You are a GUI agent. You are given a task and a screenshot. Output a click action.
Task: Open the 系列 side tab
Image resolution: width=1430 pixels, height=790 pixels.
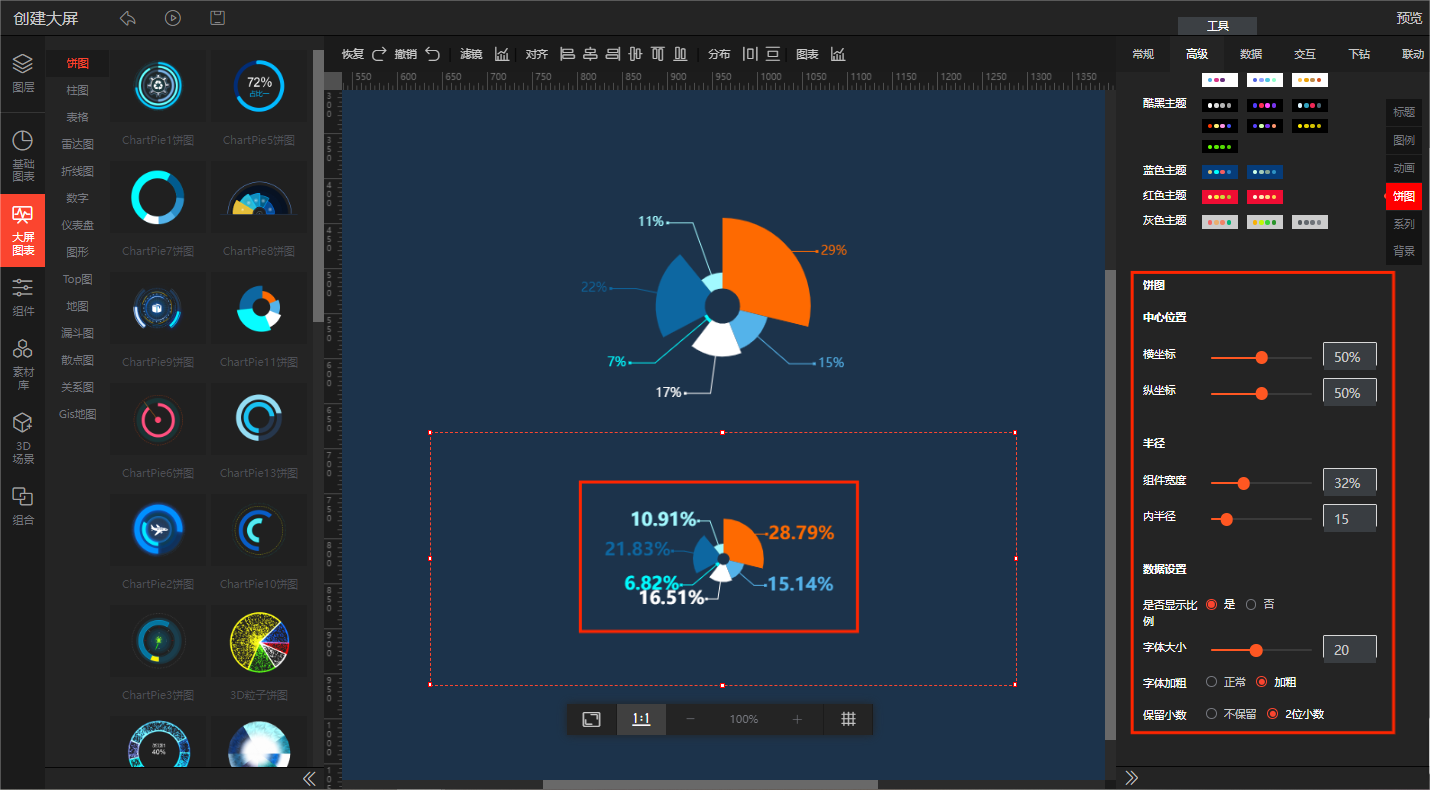pos(1404,224)
